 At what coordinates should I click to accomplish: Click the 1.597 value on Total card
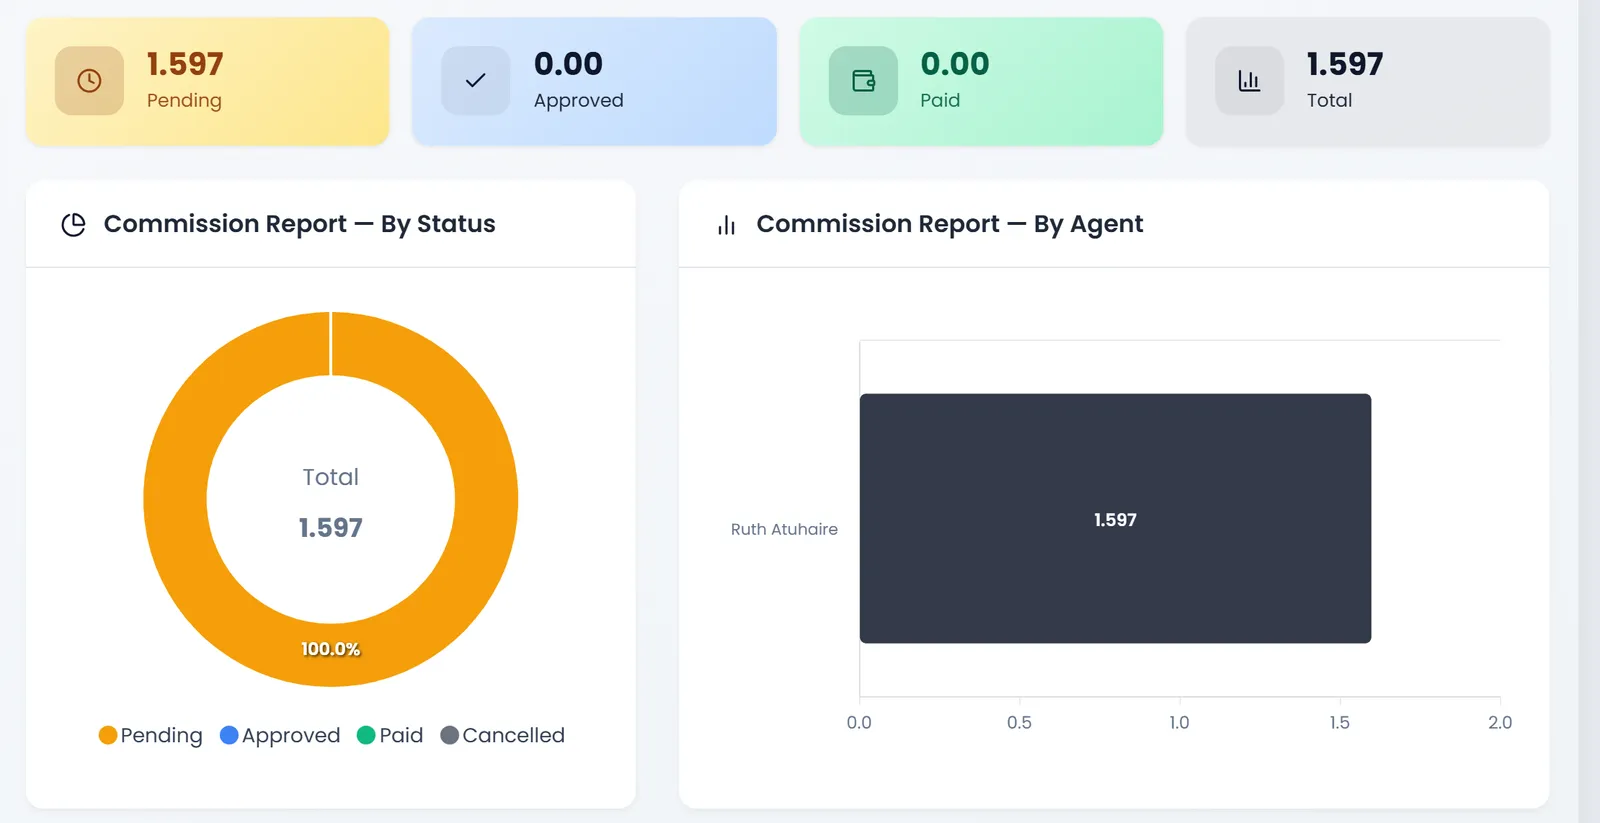coord(1345,64)
